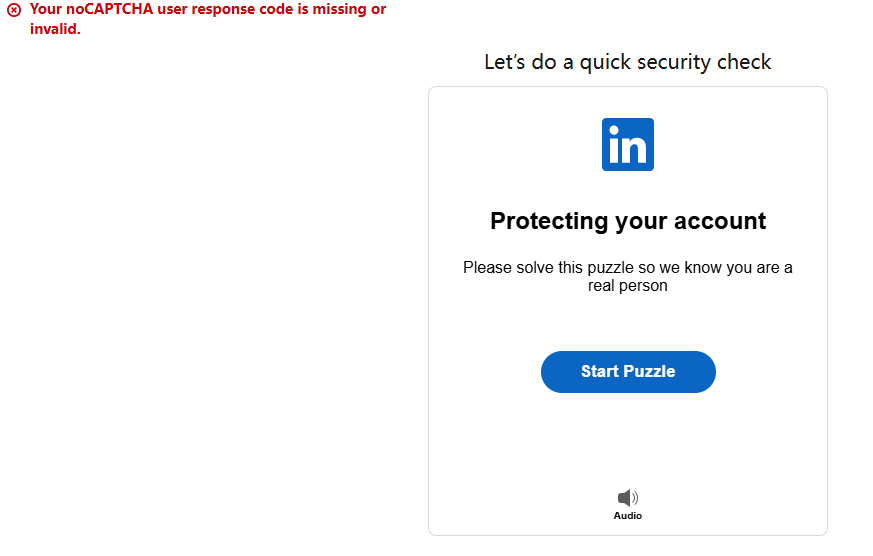The image size is (873, 556).
Task: Click the word 'invalid.' in error message
Action: click(55, 29)
